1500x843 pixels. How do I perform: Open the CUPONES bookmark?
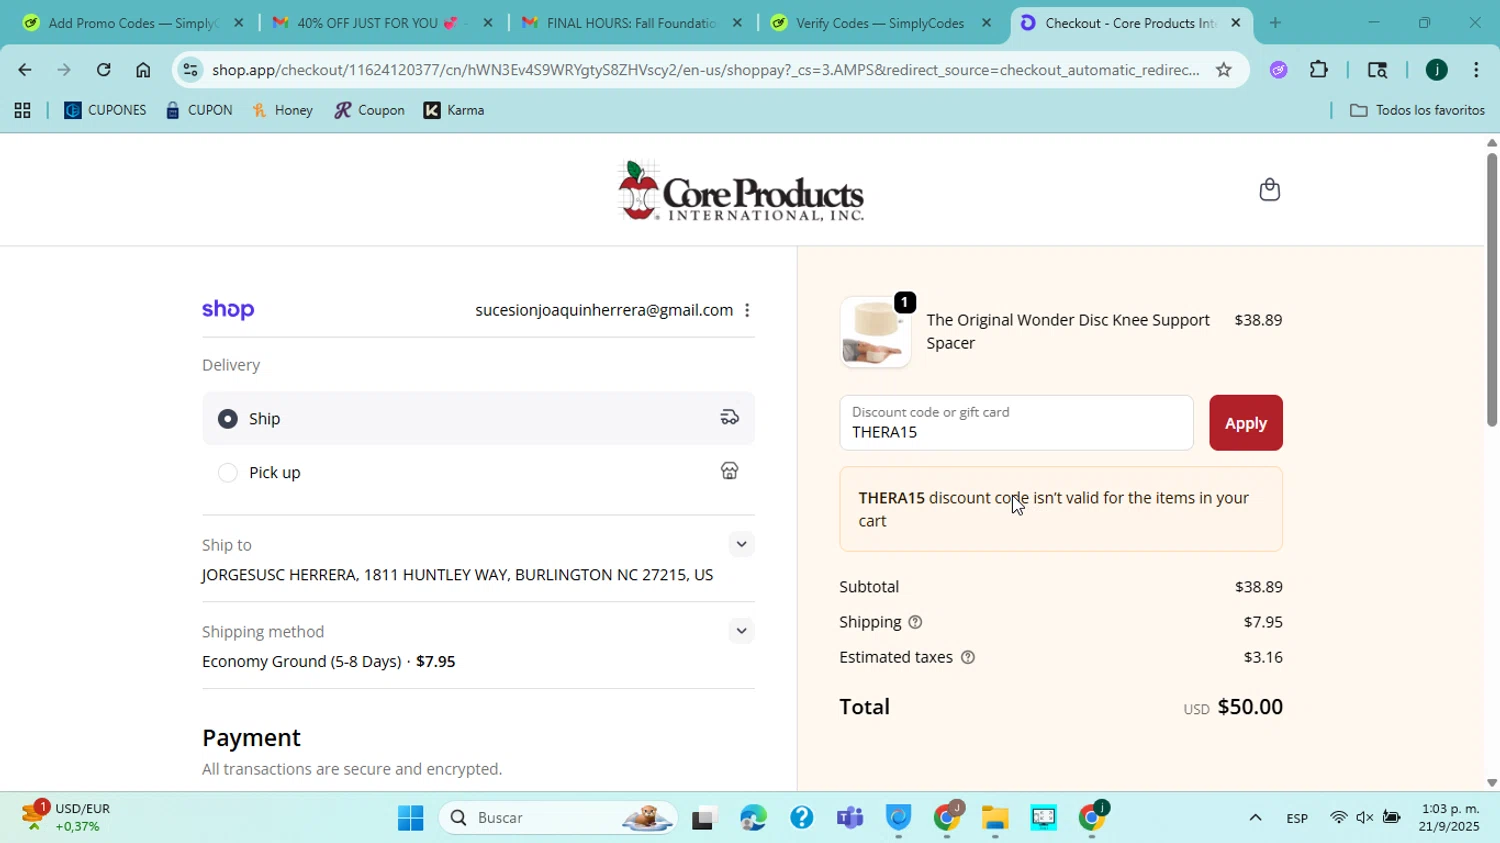coord(105,111)
